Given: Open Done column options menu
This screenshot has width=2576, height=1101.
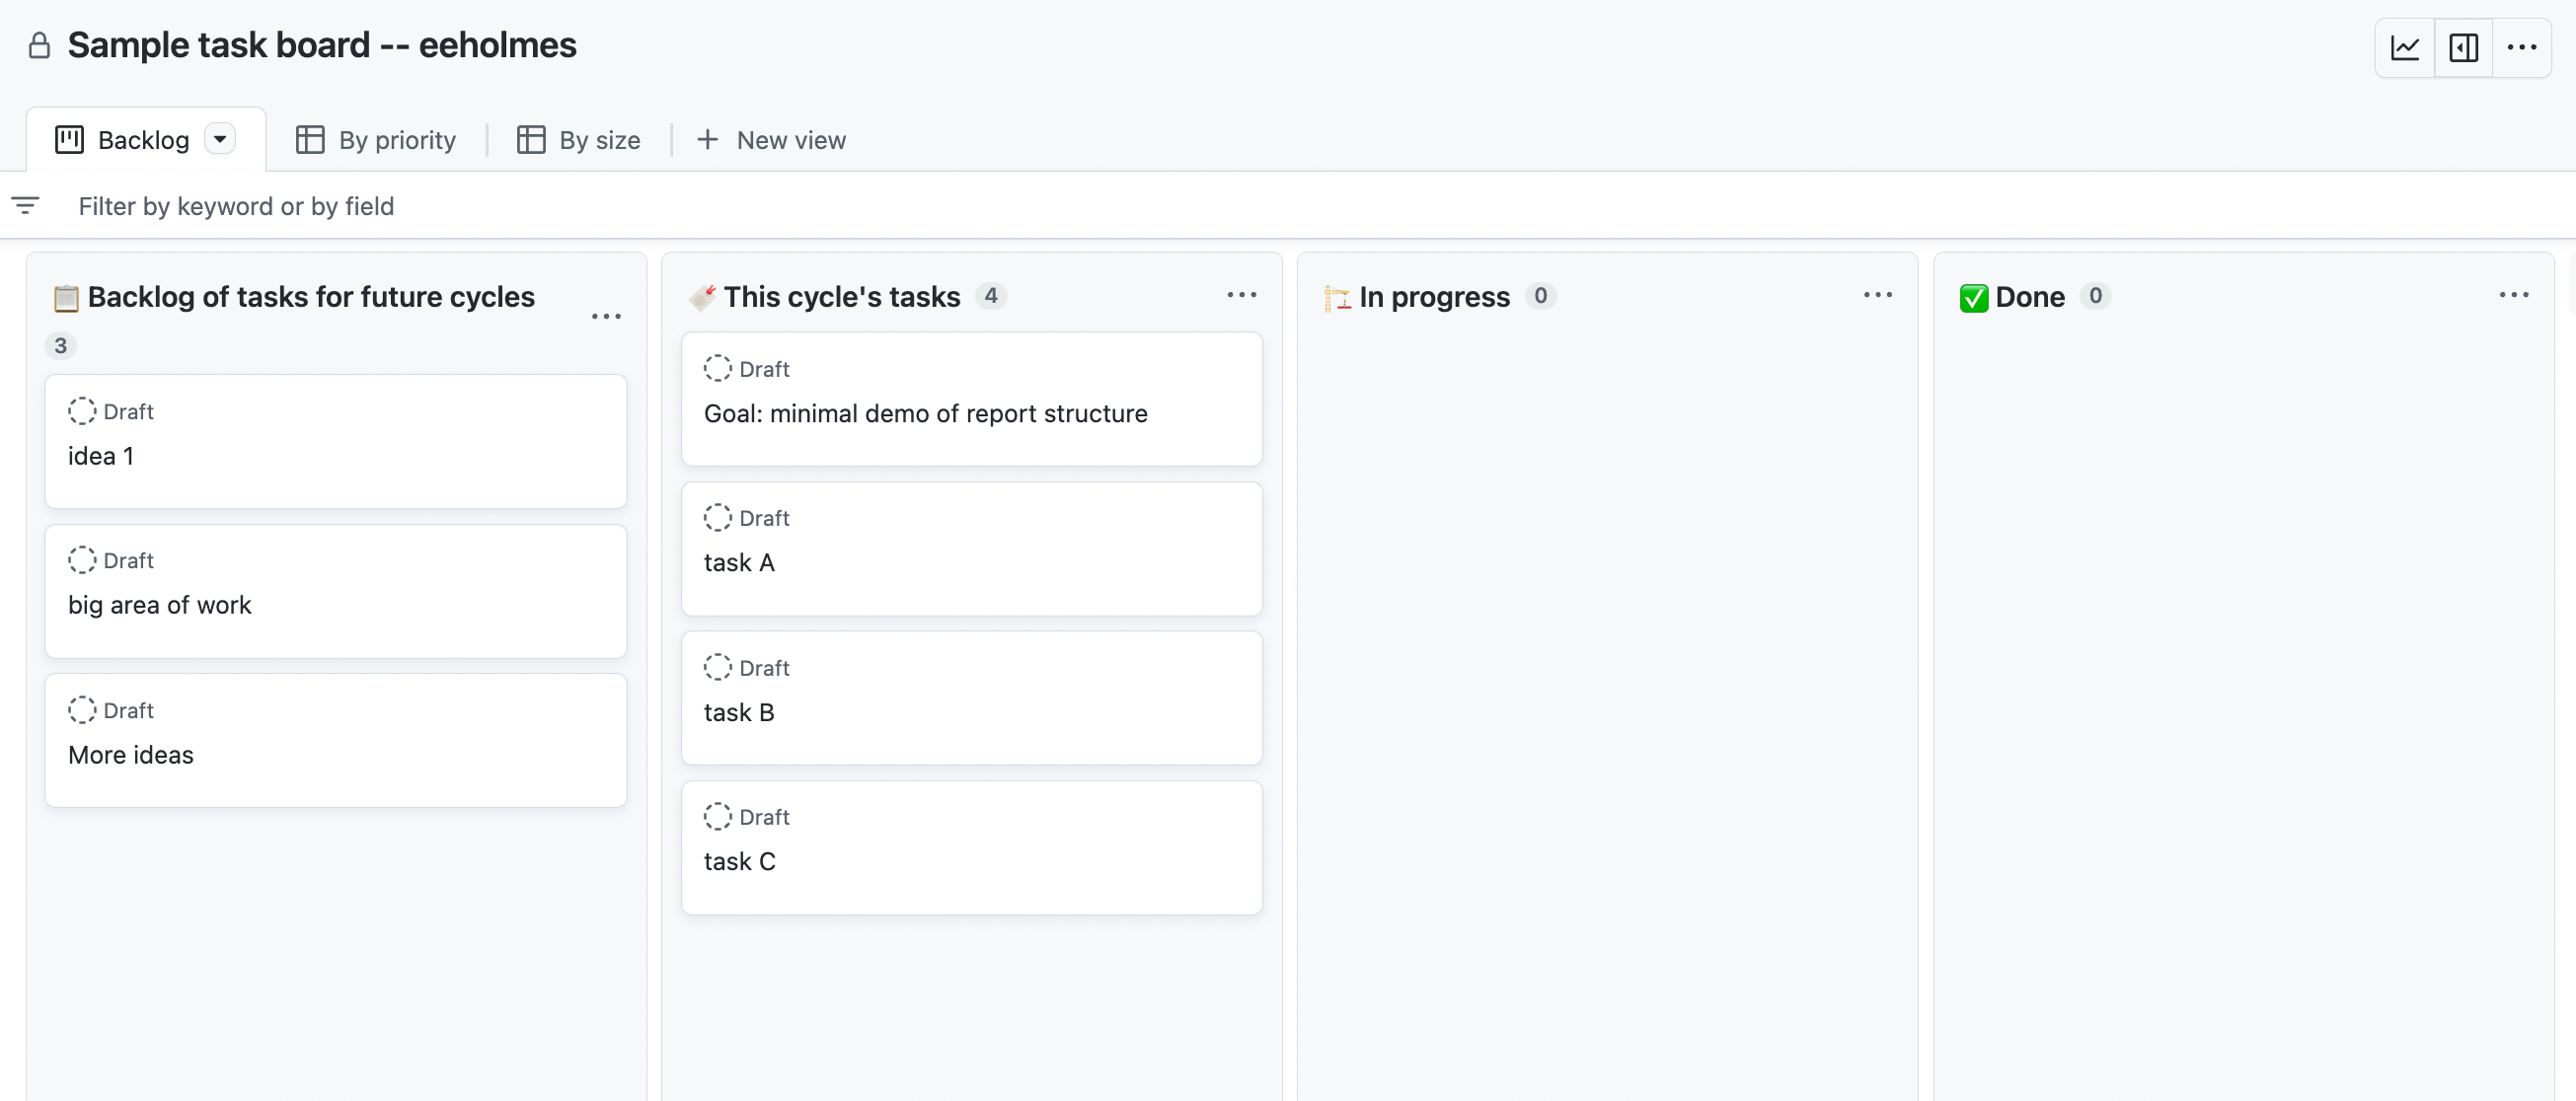Looking at the screenshot, I should [x=2513, y=295].
